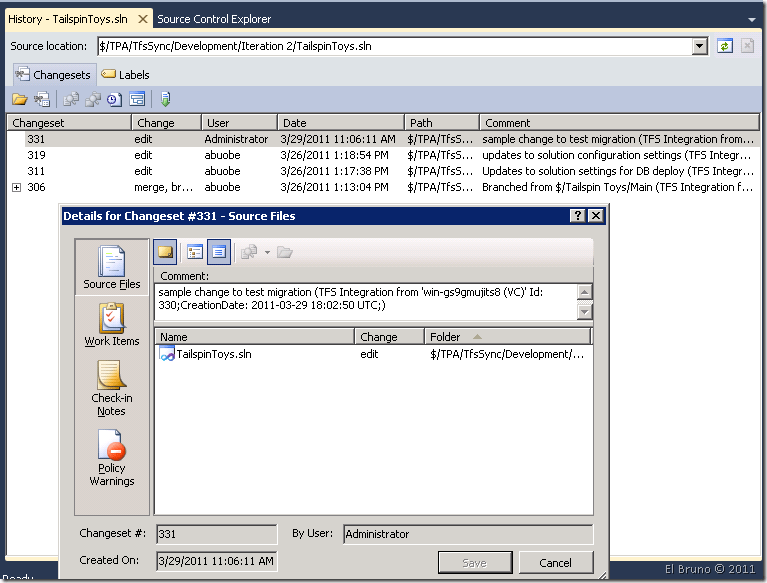
Task: Open the Source location dropdown
Action: (700, 46)
